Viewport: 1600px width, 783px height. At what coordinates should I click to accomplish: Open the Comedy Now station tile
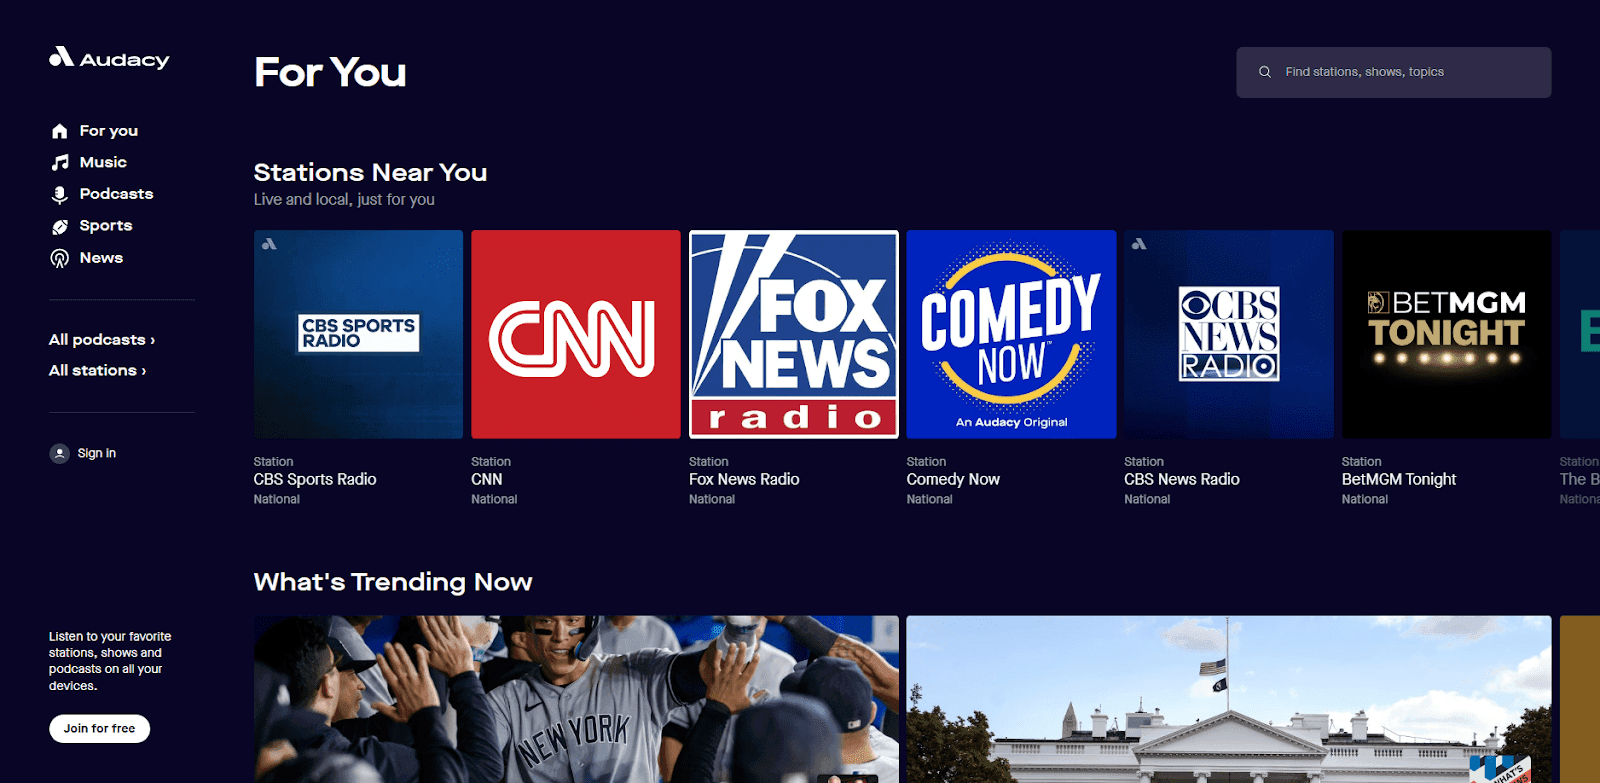pos(1011,334)
